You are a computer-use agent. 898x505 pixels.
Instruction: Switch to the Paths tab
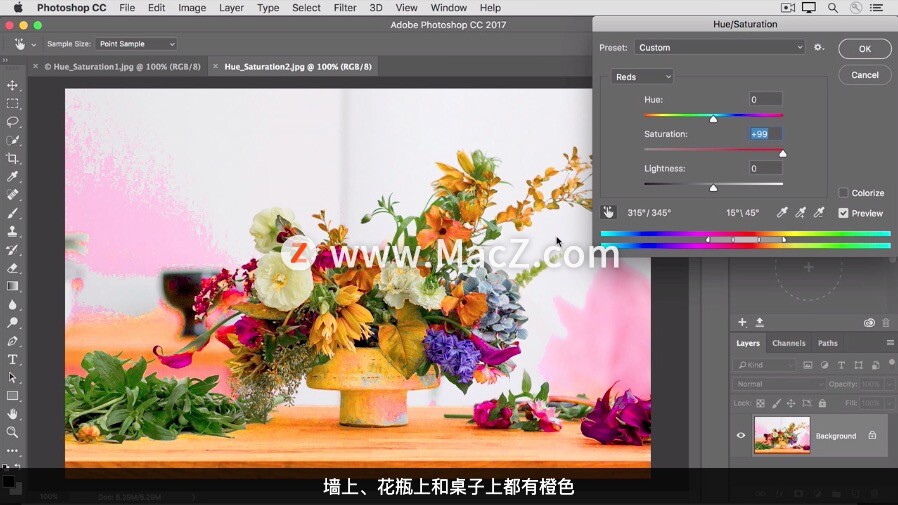click(x=828, y=343)
